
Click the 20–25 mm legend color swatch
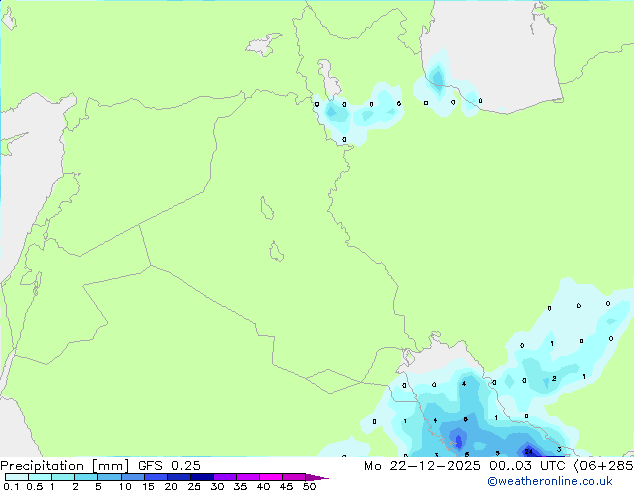click(x=179, y=477)
